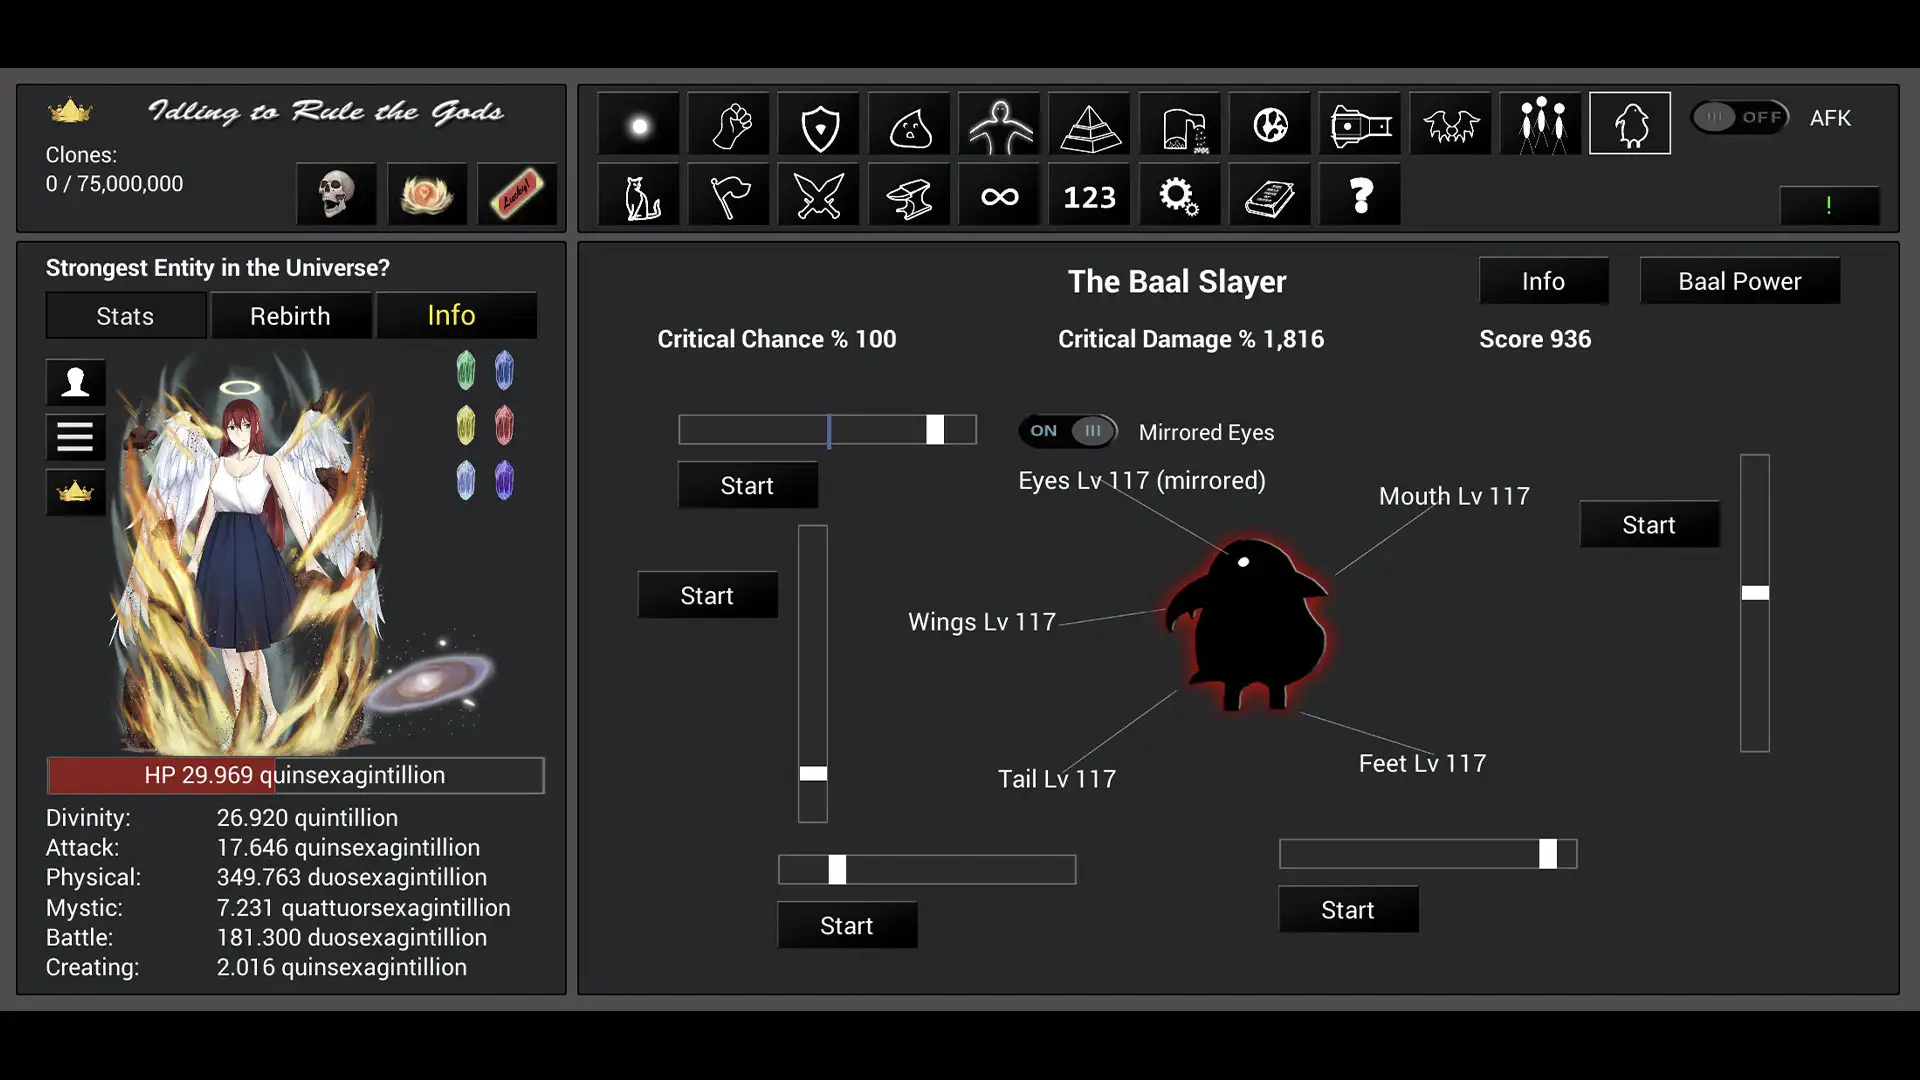
Task: Open the boot and sock icon
Action: (1180, 124)
